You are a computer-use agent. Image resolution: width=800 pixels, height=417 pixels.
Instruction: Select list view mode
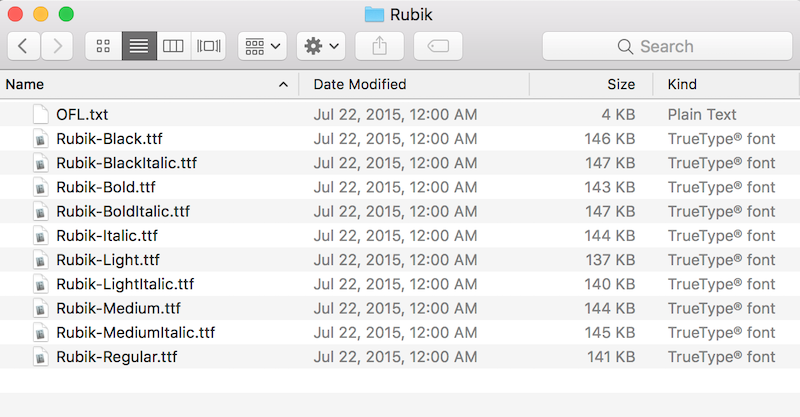click(x=139, y=46)
